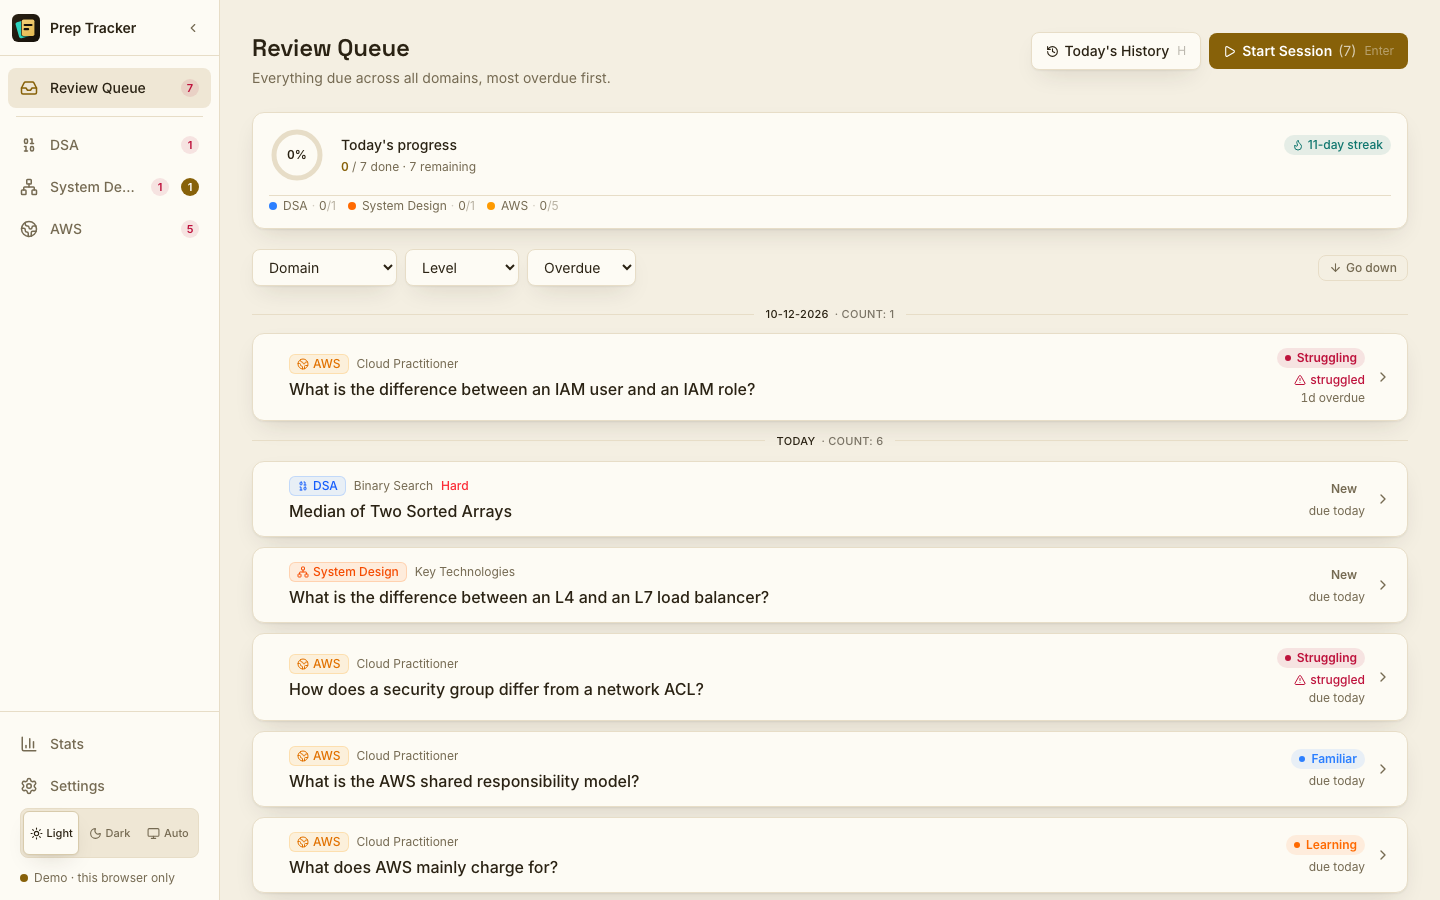Screen dimensions: 1440x900
Task: Open the L4 and L7 load balancer question
Action: coord(830,585)
